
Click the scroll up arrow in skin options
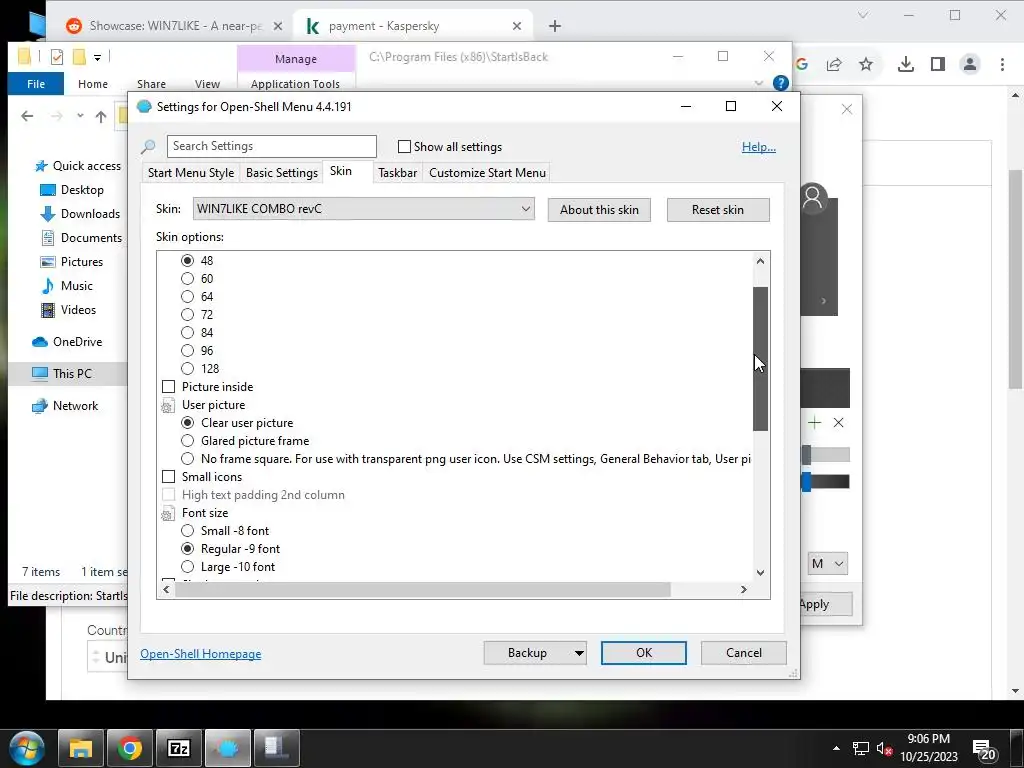tap(760, 261)
